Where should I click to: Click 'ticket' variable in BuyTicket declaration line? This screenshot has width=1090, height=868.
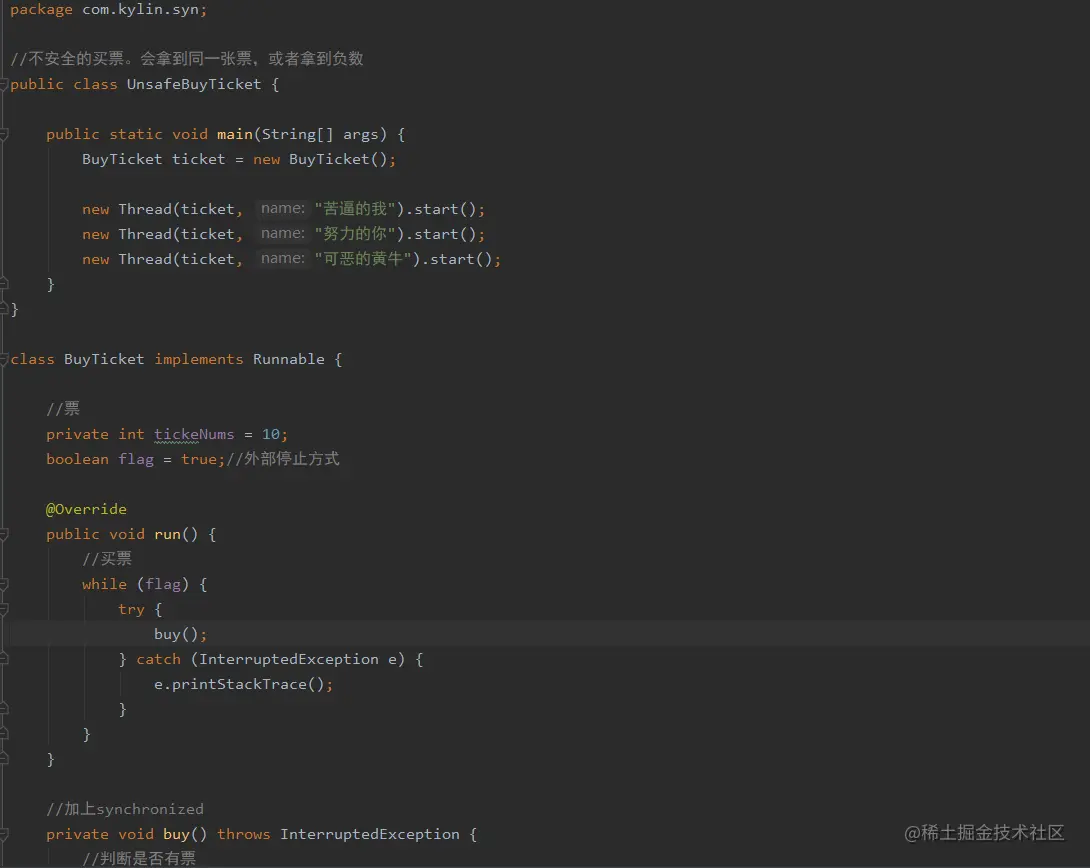point(199,159)
